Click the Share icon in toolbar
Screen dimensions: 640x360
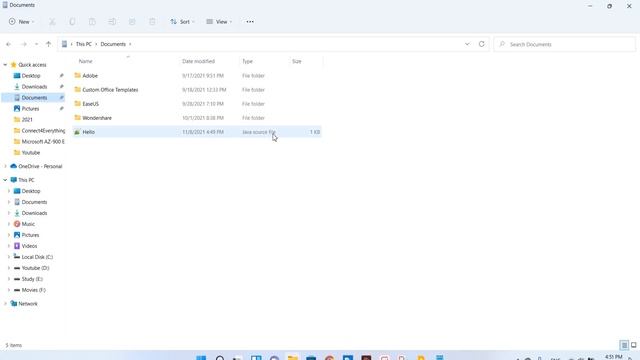click(132, 22)
